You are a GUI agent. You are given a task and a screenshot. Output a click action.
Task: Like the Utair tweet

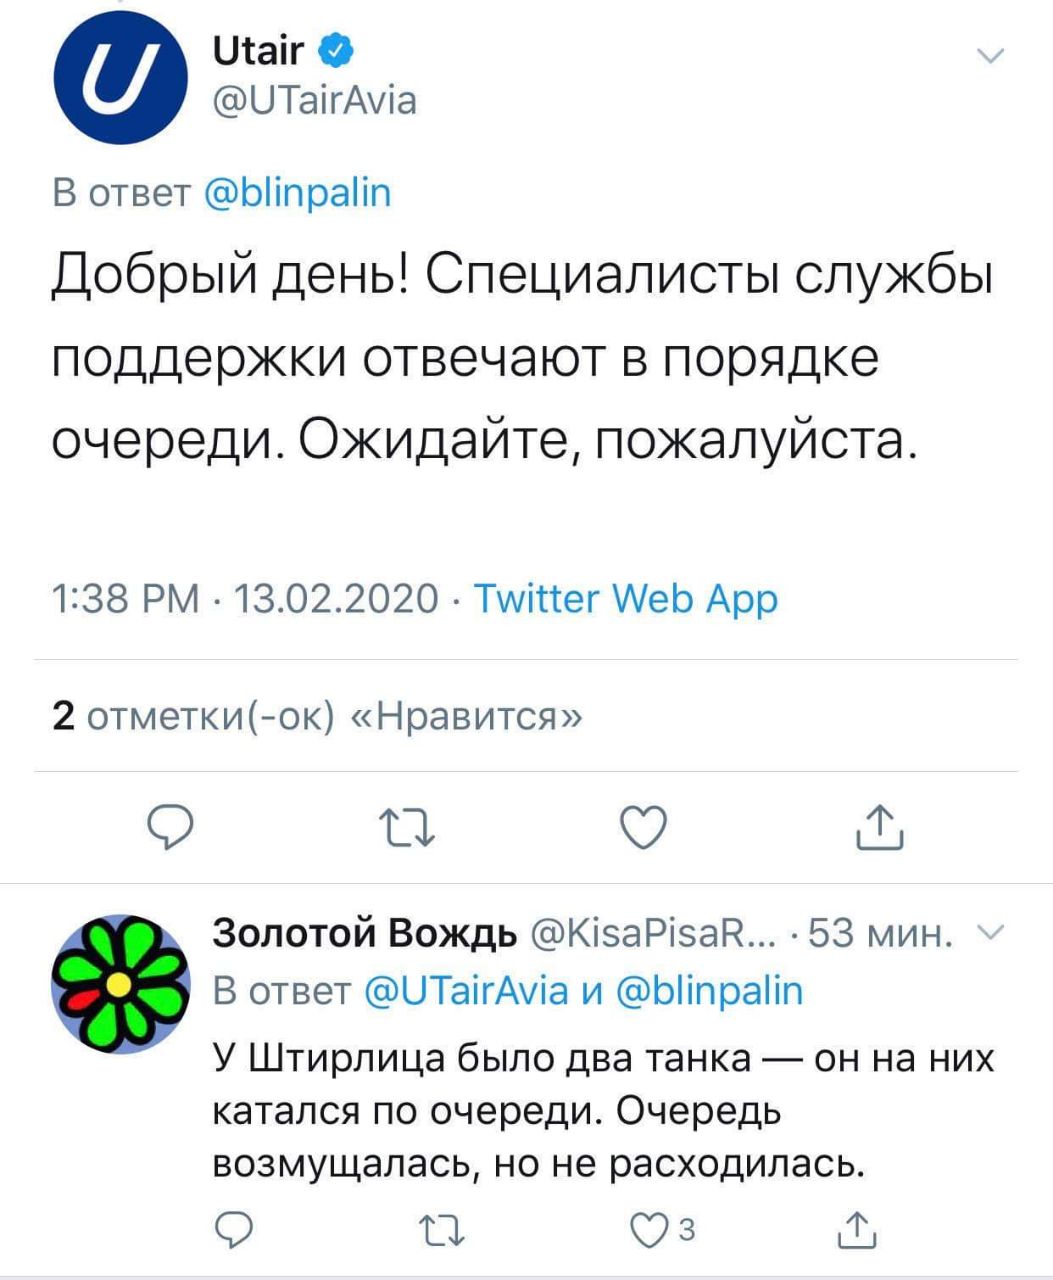643,828
